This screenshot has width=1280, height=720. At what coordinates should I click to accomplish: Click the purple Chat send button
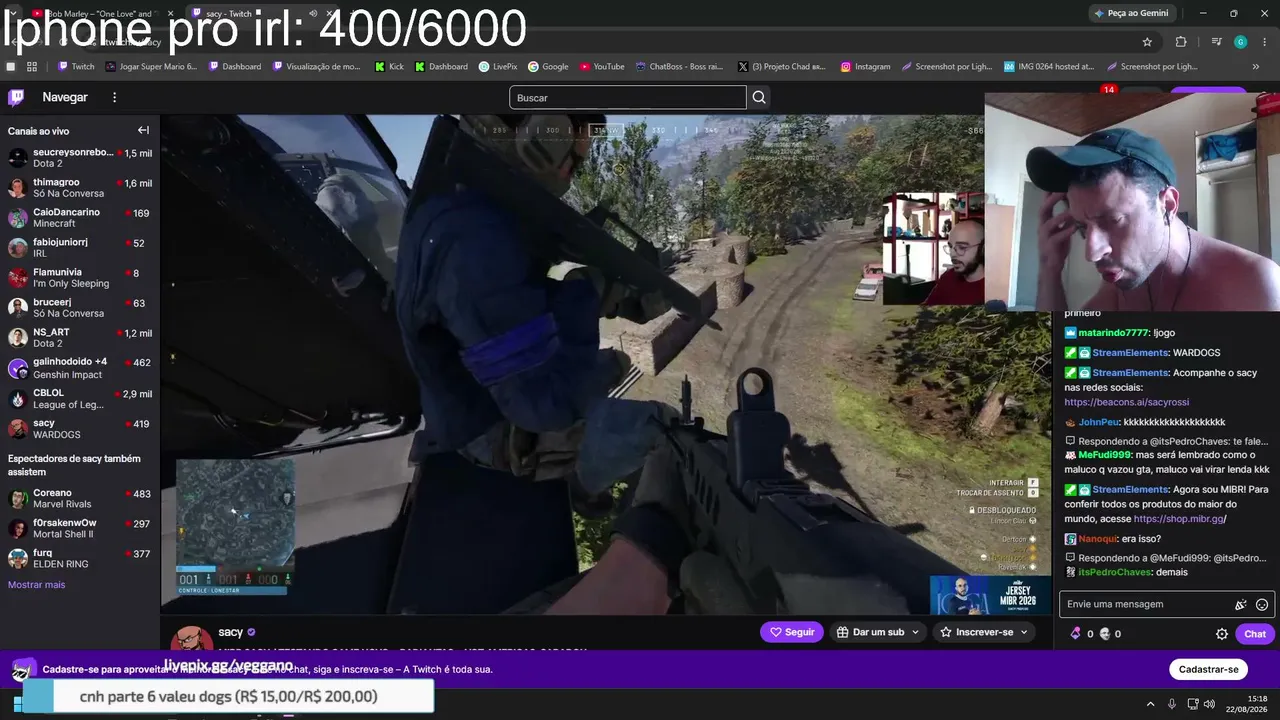point(1255,634)
